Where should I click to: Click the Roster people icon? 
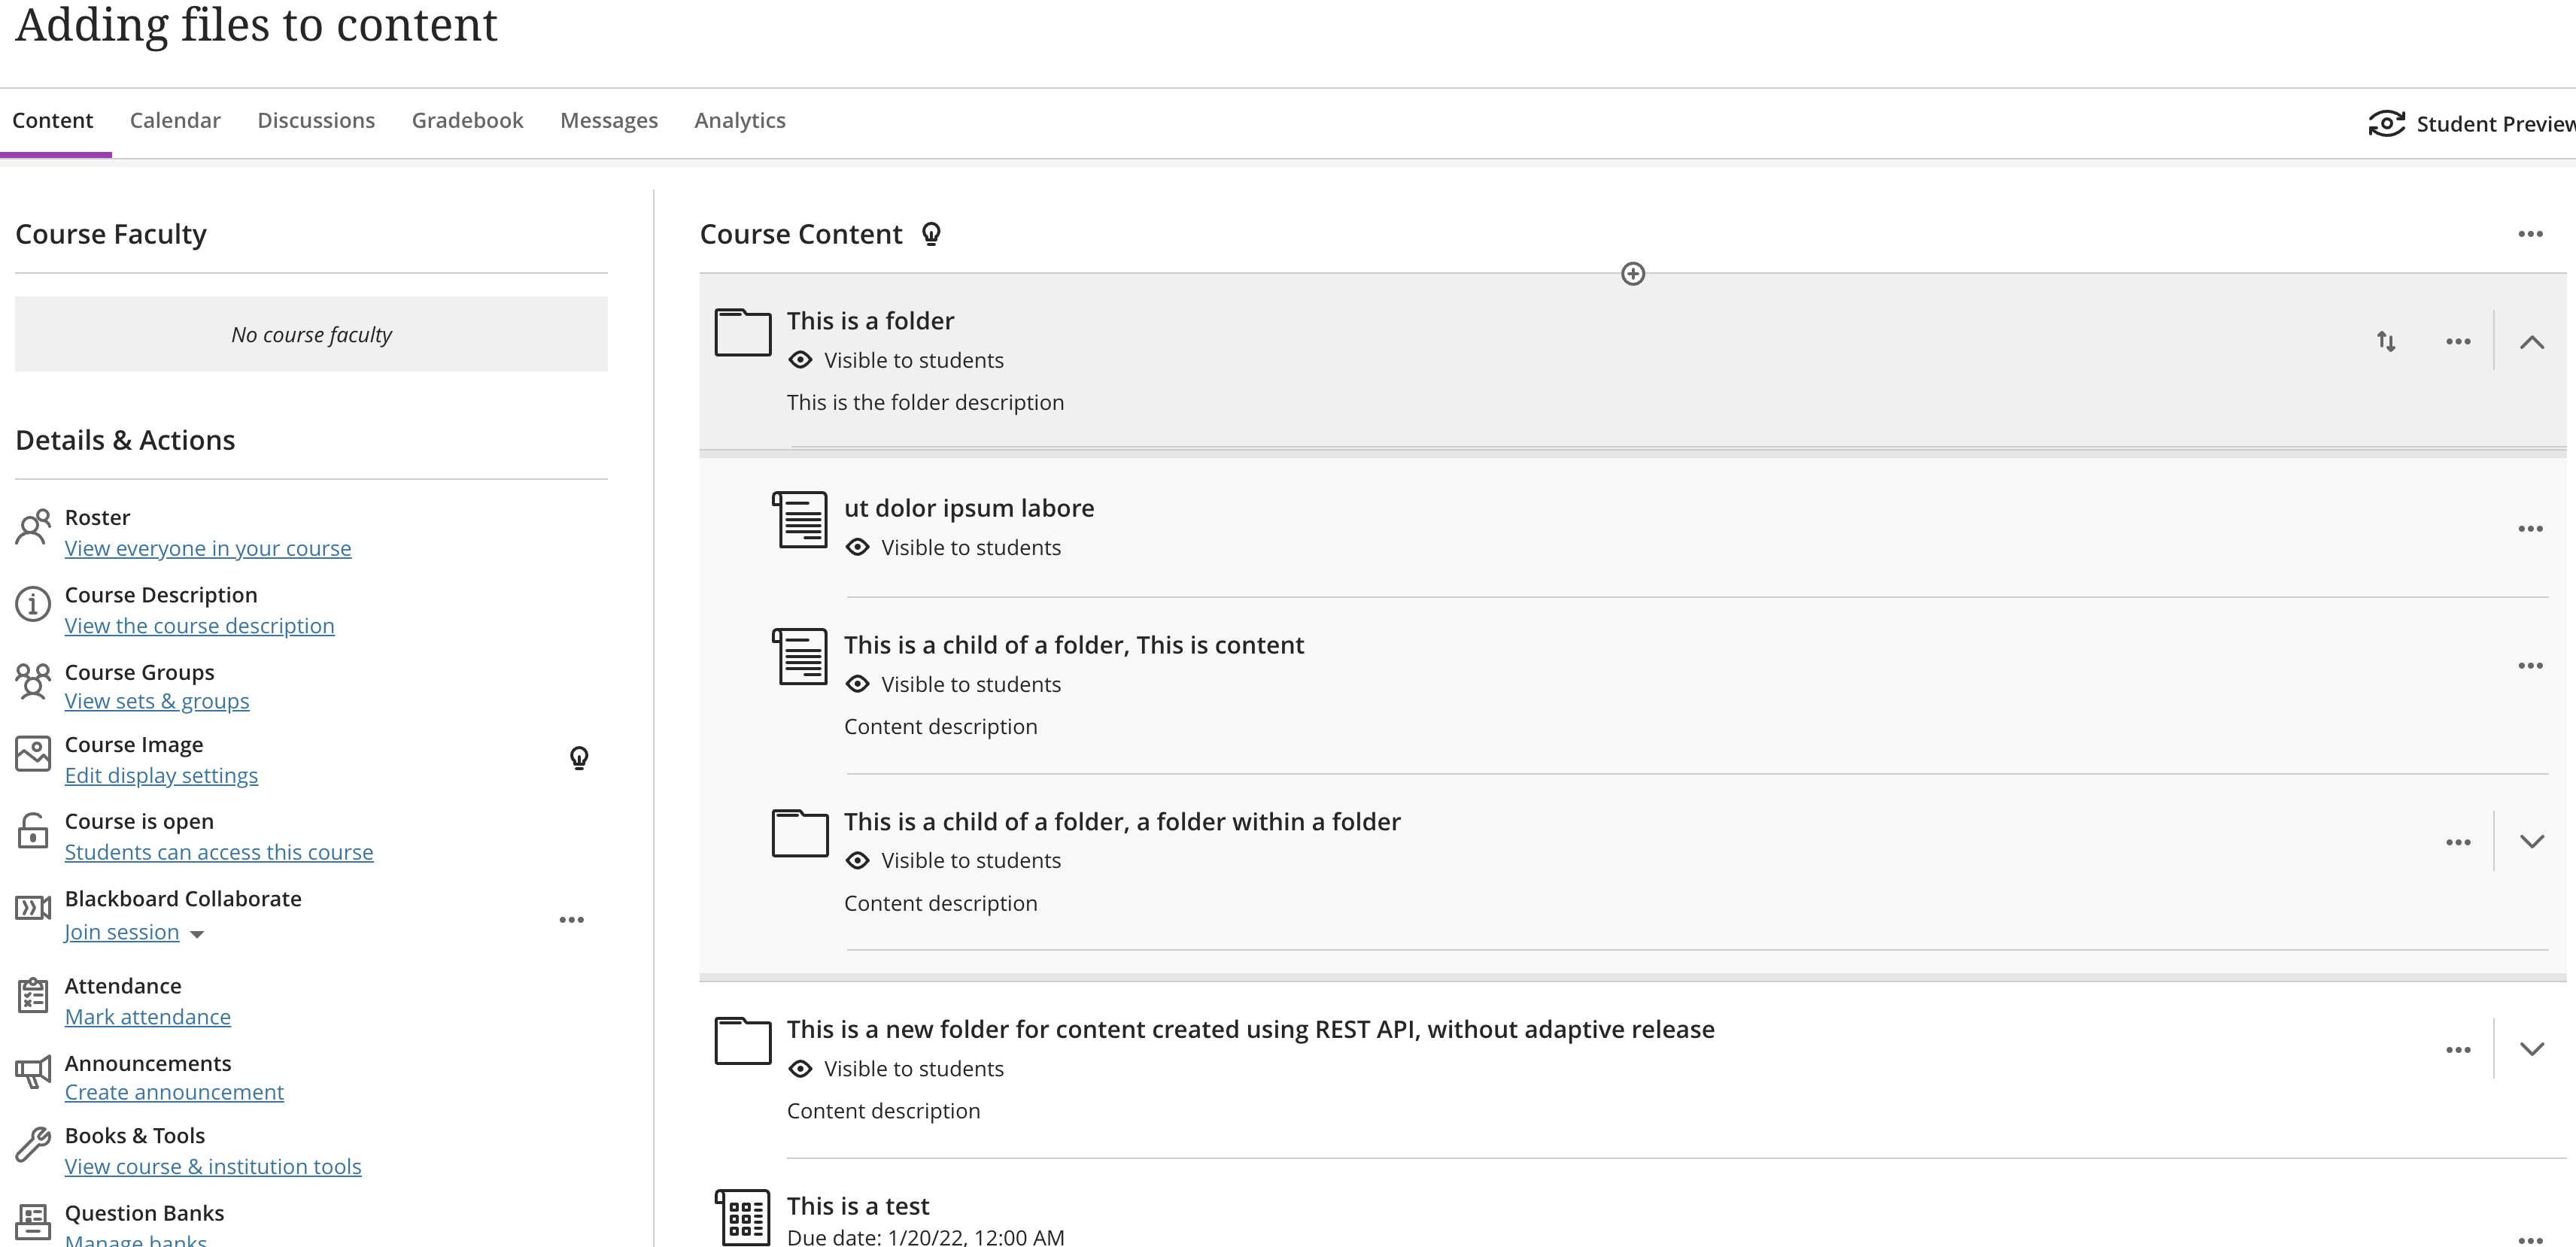(x=33, y=527)
